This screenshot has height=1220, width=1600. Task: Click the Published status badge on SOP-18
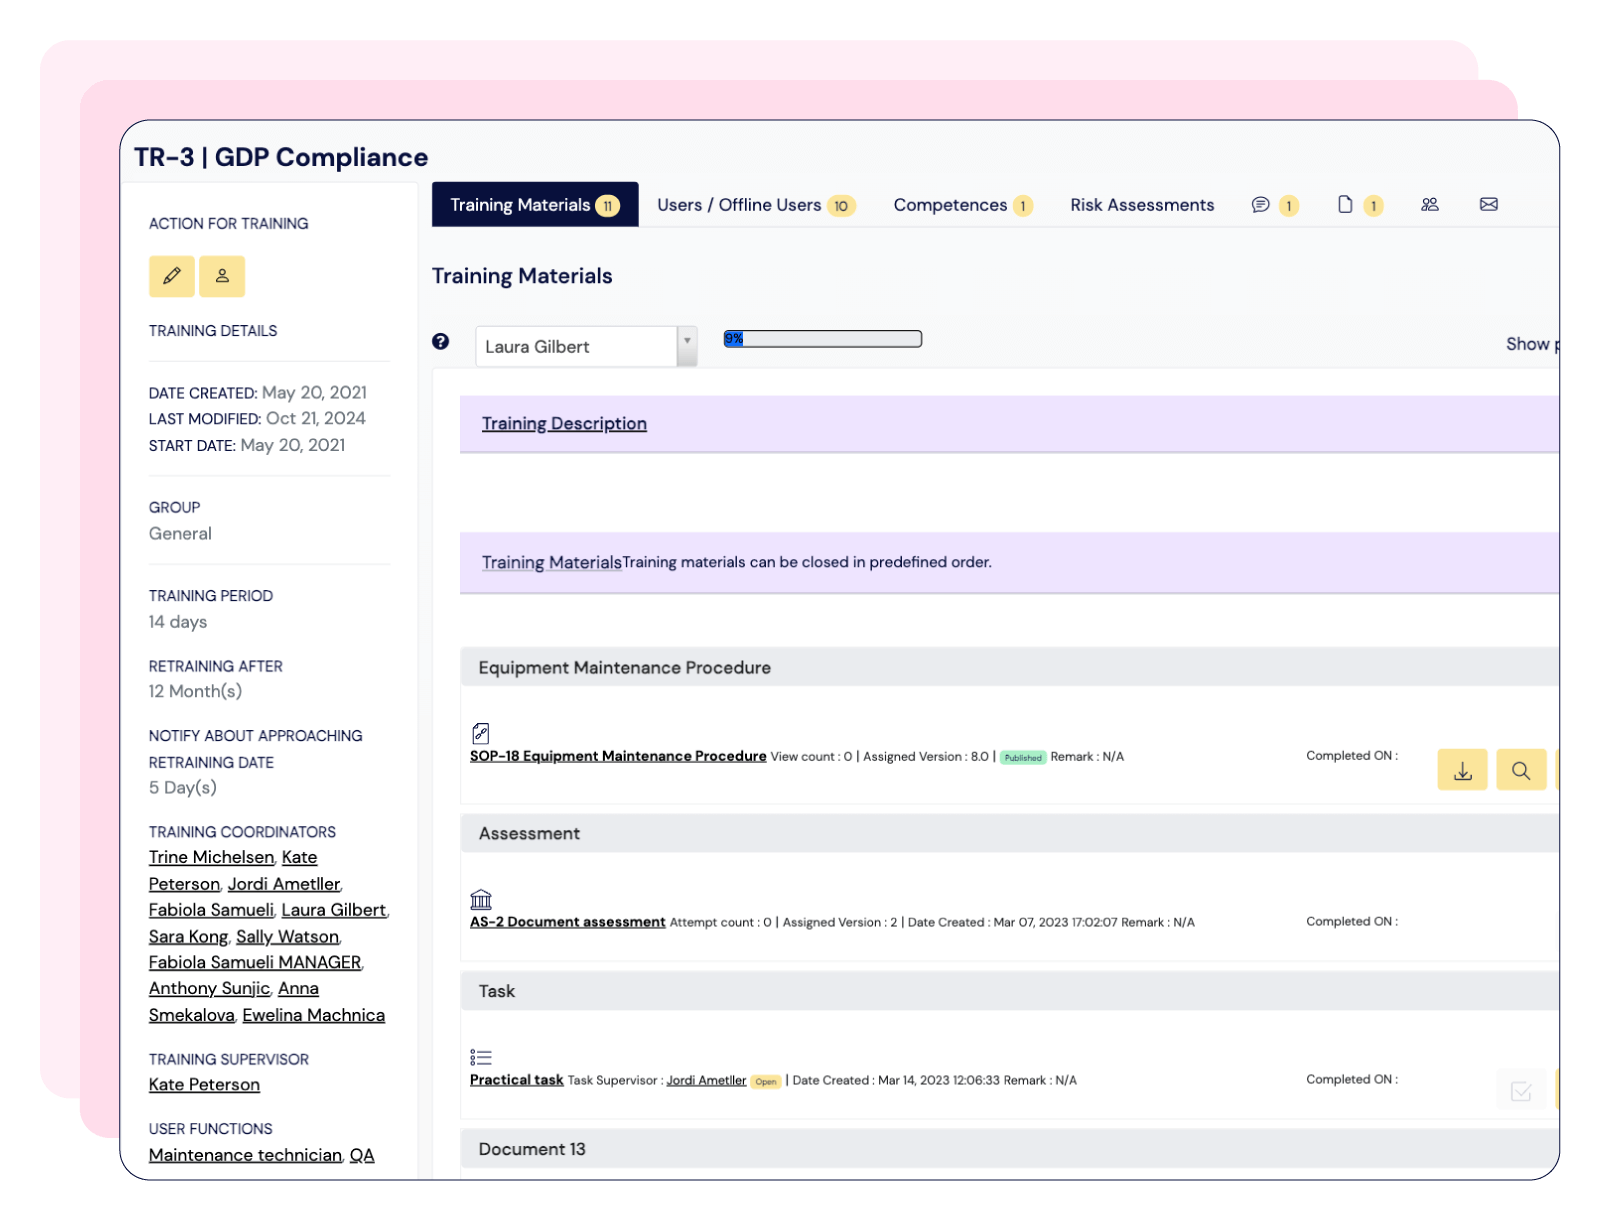(1023, 758)
